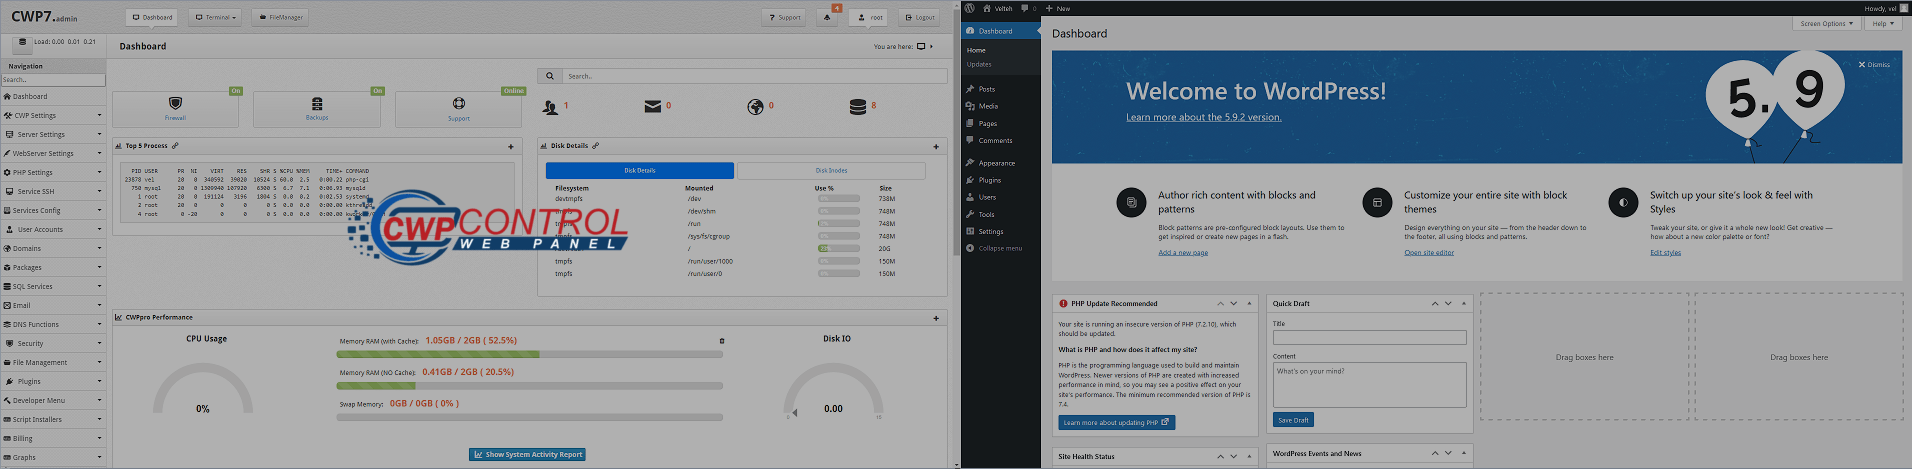Move PHP Update Recommended panel down arrow
This screenshot has width=1912, height=469.
click(1234, 303)
